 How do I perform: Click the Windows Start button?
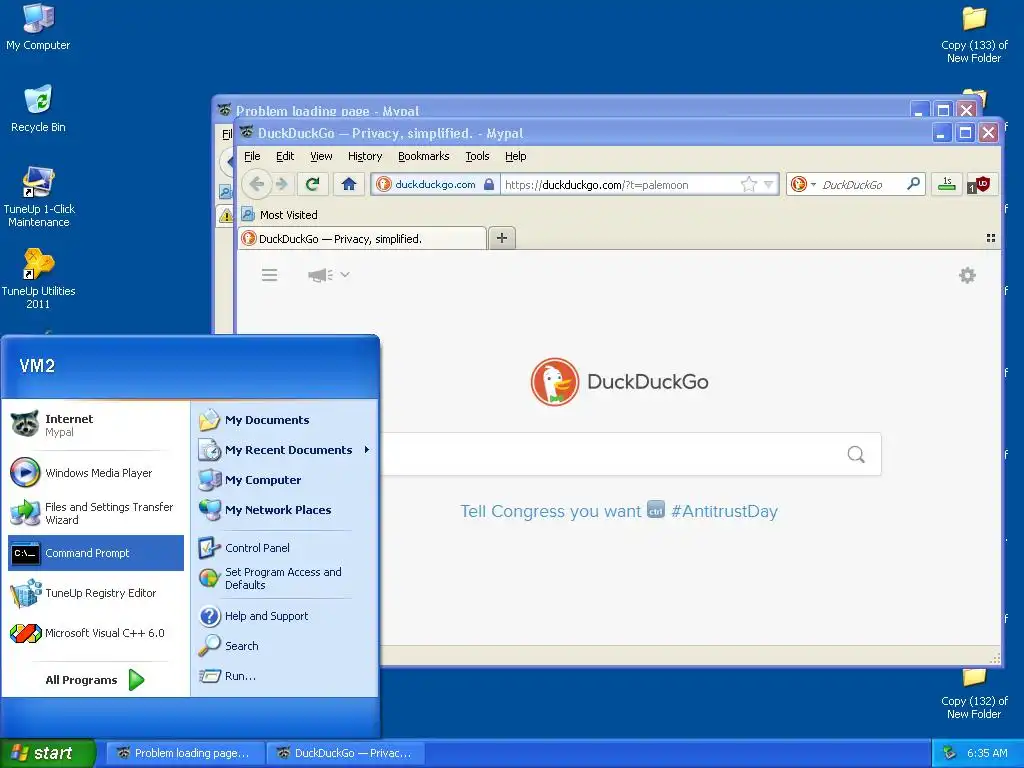tap(48, 753)
